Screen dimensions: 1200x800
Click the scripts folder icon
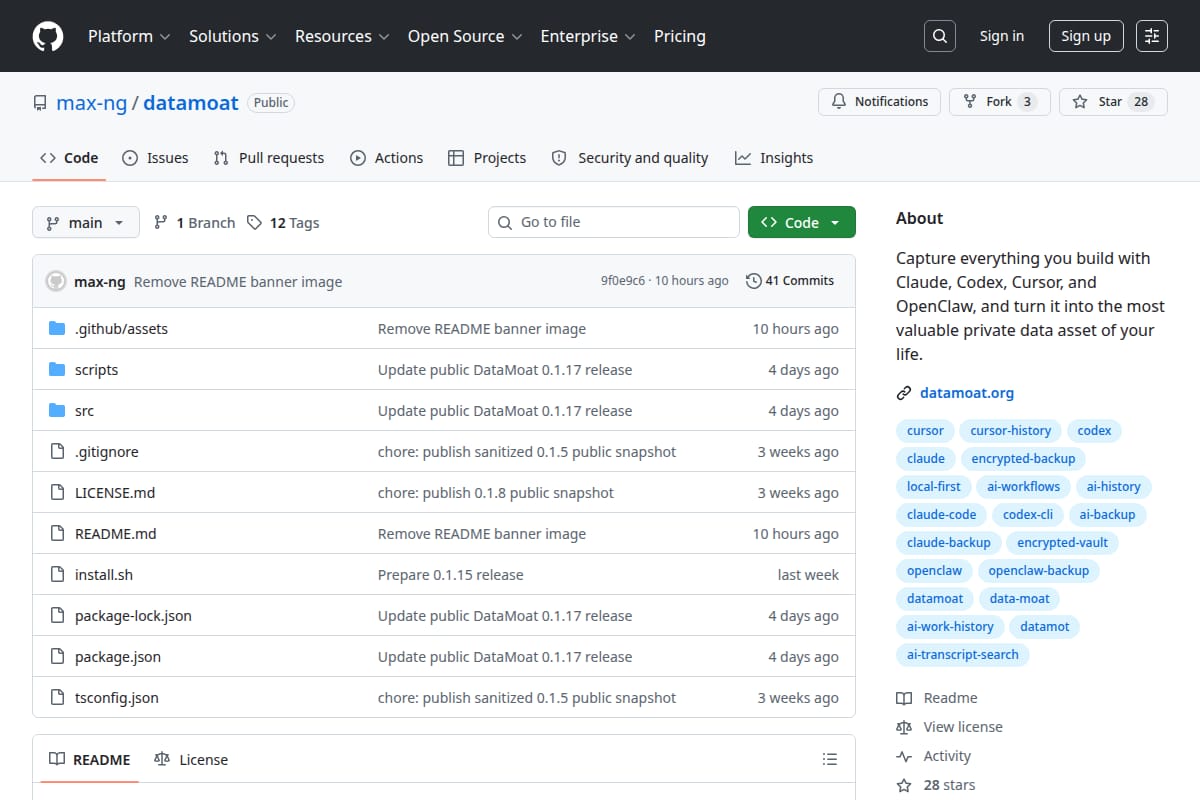pos(57,369)
